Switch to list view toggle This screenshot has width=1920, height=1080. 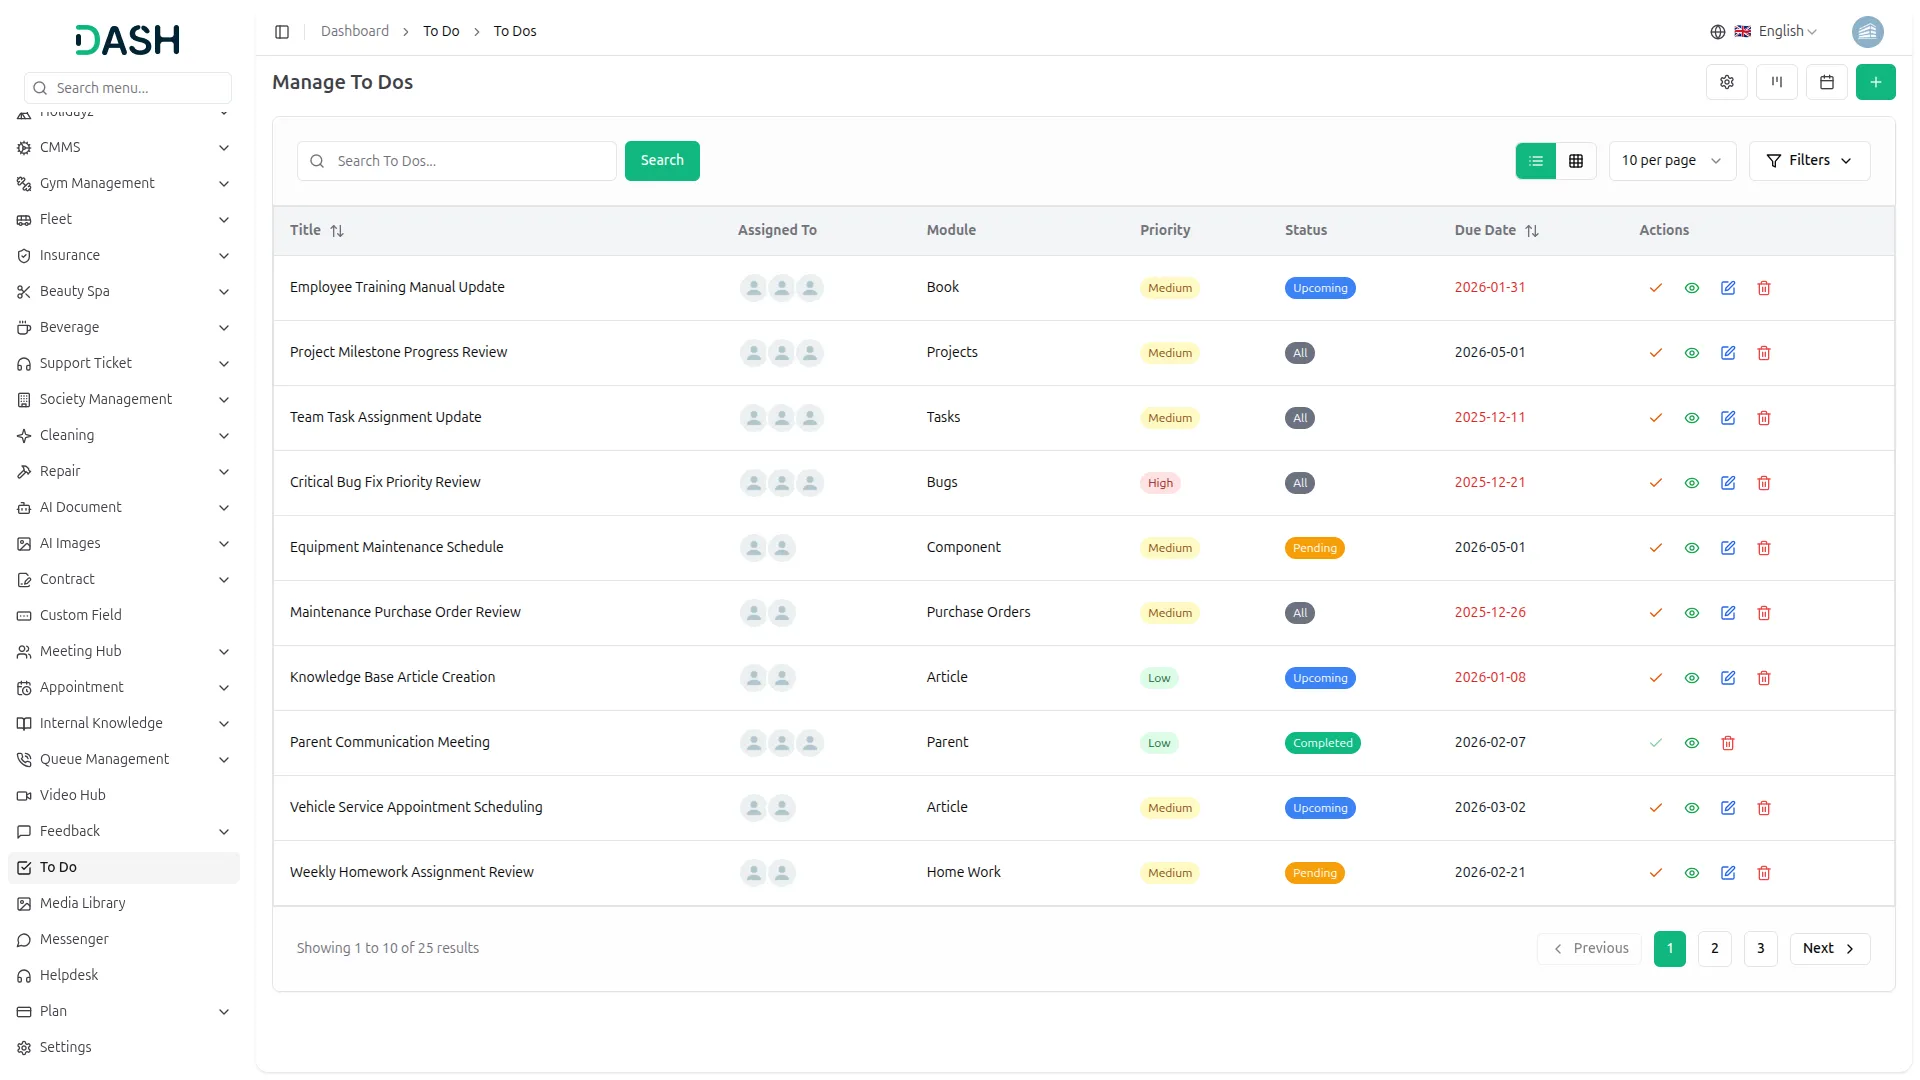[x=1535, y=161]
